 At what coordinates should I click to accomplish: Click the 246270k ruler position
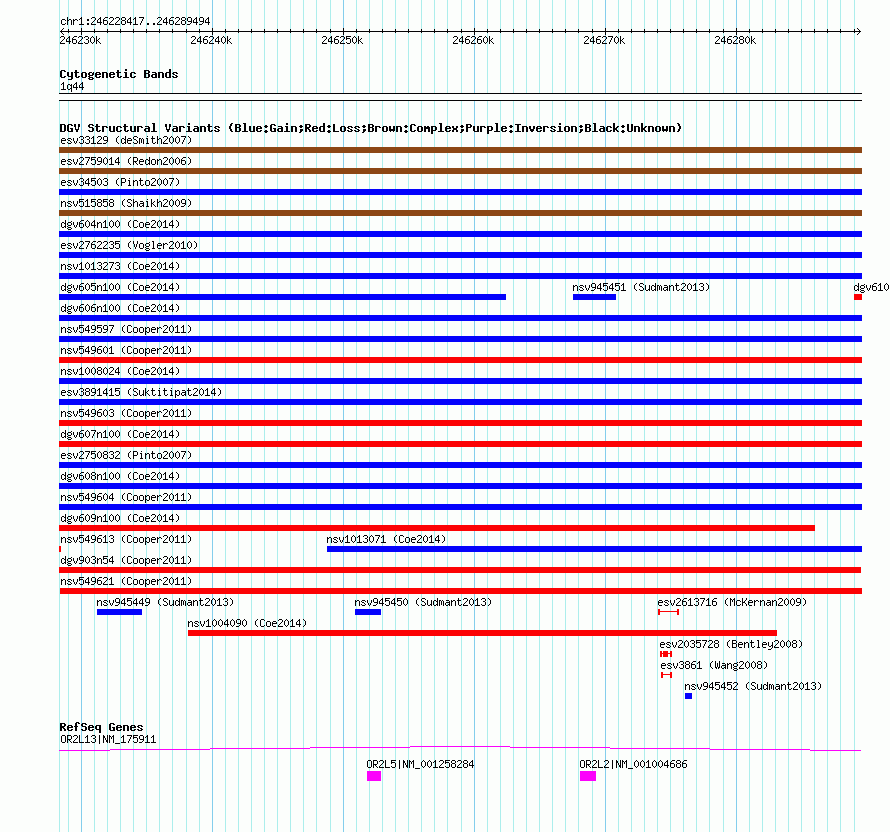coord(604,40)
